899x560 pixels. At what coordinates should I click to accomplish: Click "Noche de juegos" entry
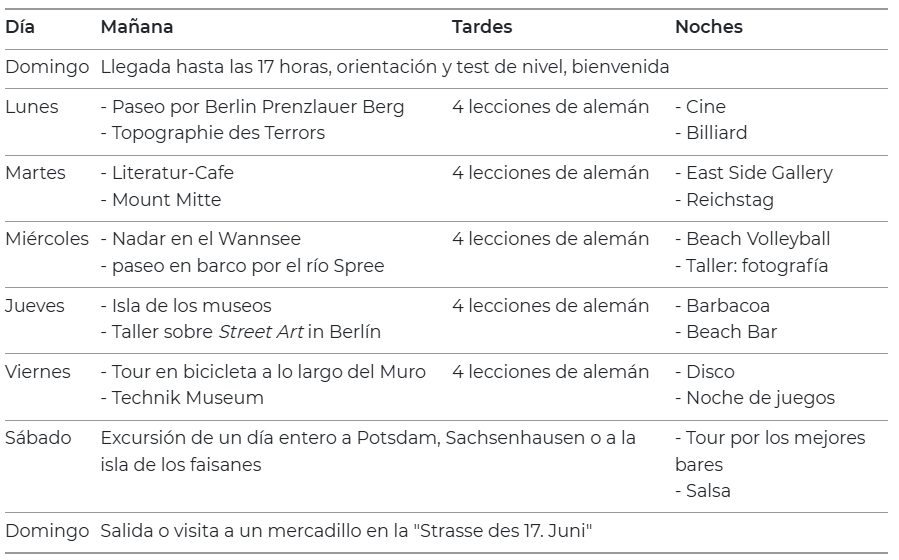[x=760, y=398]
